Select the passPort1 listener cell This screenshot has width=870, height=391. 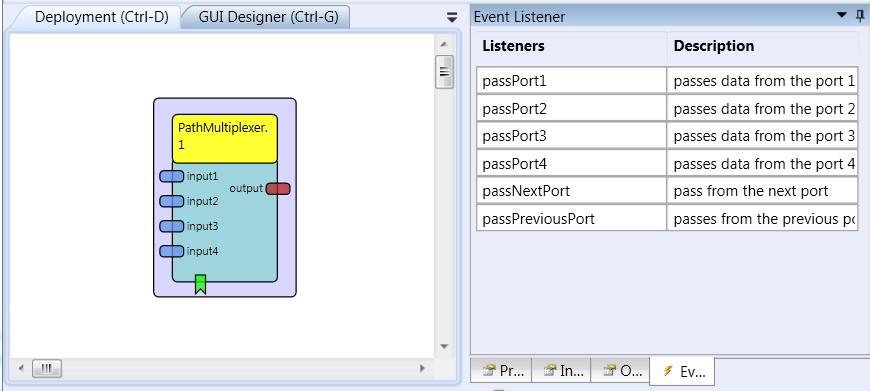pyautogui.click(x=571, y=81)
